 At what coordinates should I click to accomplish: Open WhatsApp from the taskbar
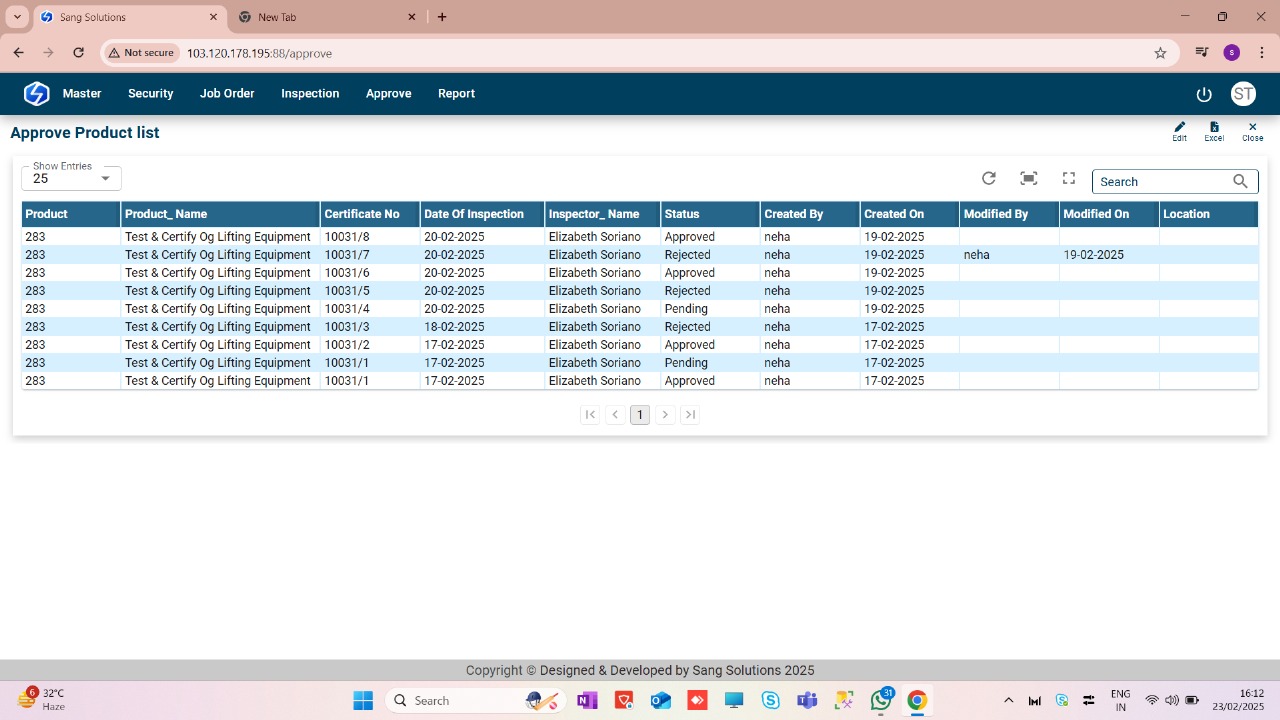[881, 700]
